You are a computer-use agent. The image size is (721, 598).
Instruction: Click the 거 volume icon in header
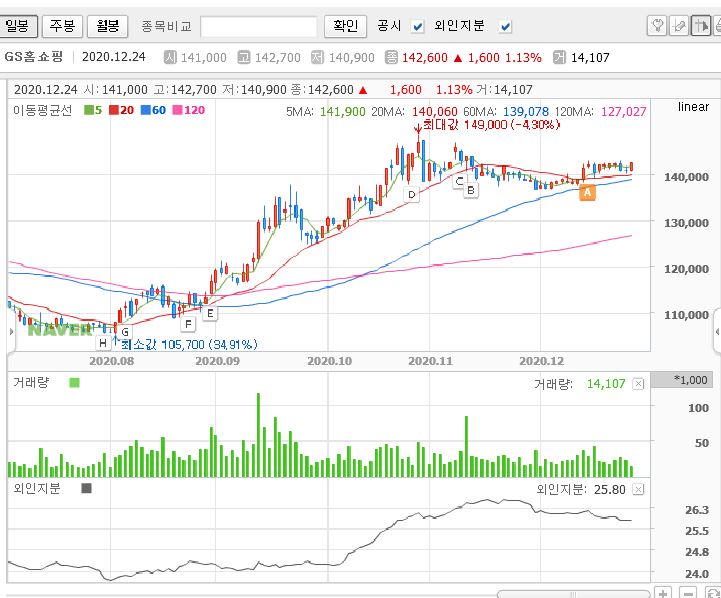[x=559, y=57]
